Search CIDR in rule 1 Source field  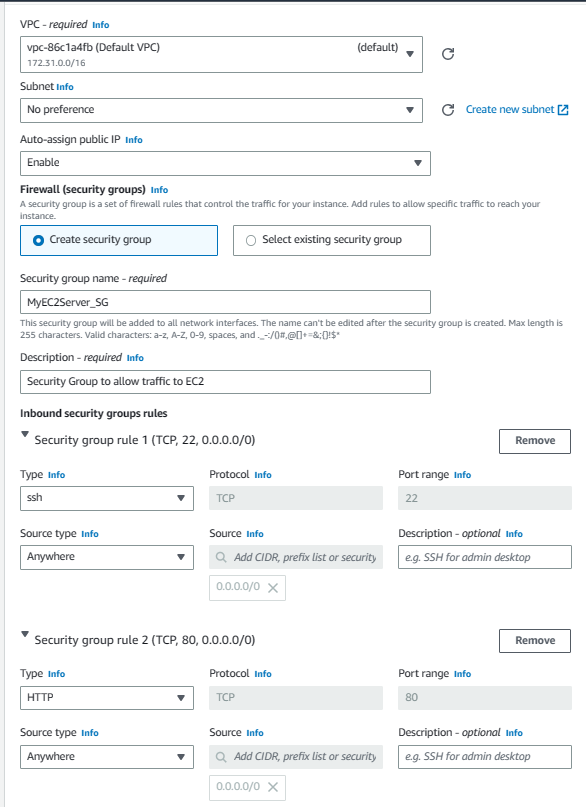point(296,557)
